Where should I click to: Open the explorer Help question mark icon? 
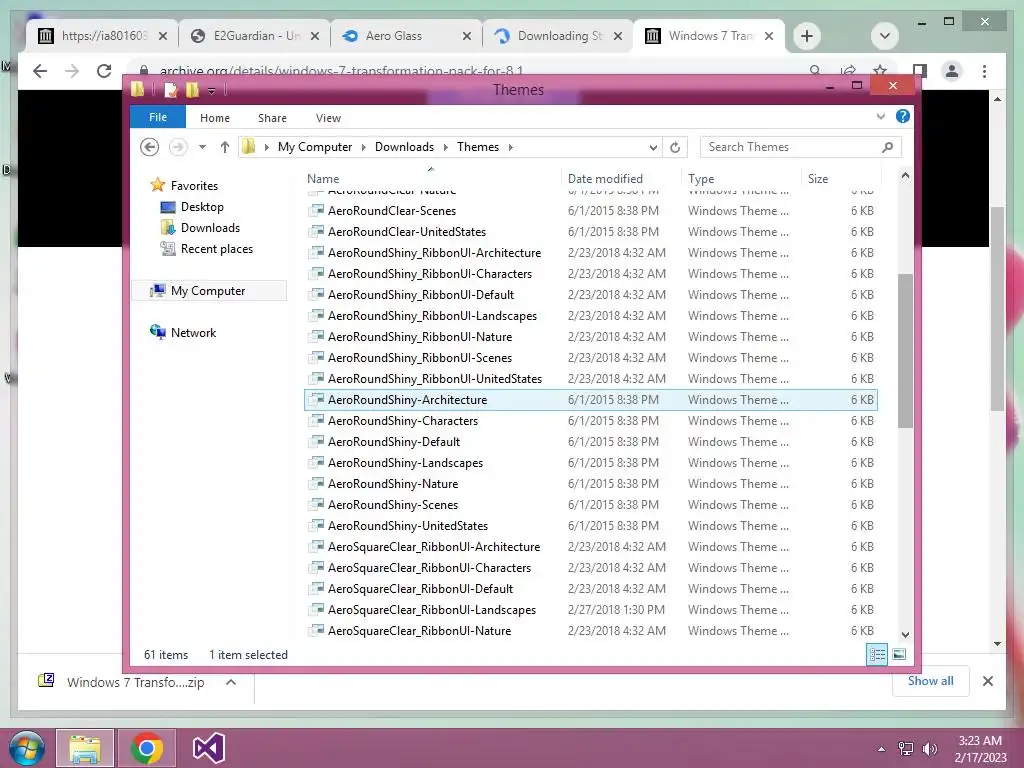[903, 116]
